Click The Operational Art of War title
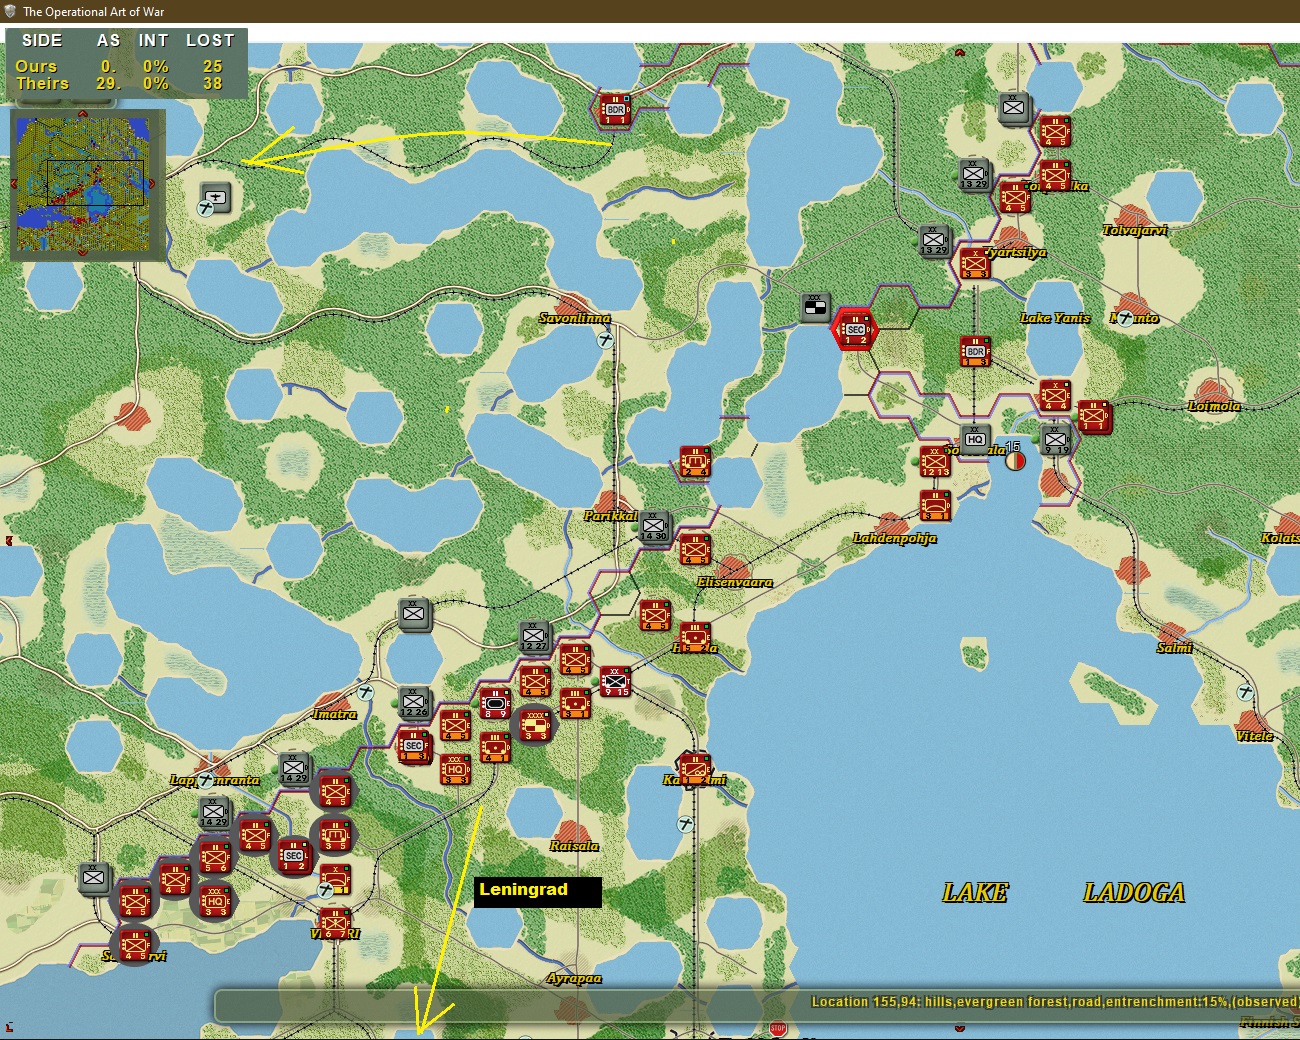 (93, 11)
